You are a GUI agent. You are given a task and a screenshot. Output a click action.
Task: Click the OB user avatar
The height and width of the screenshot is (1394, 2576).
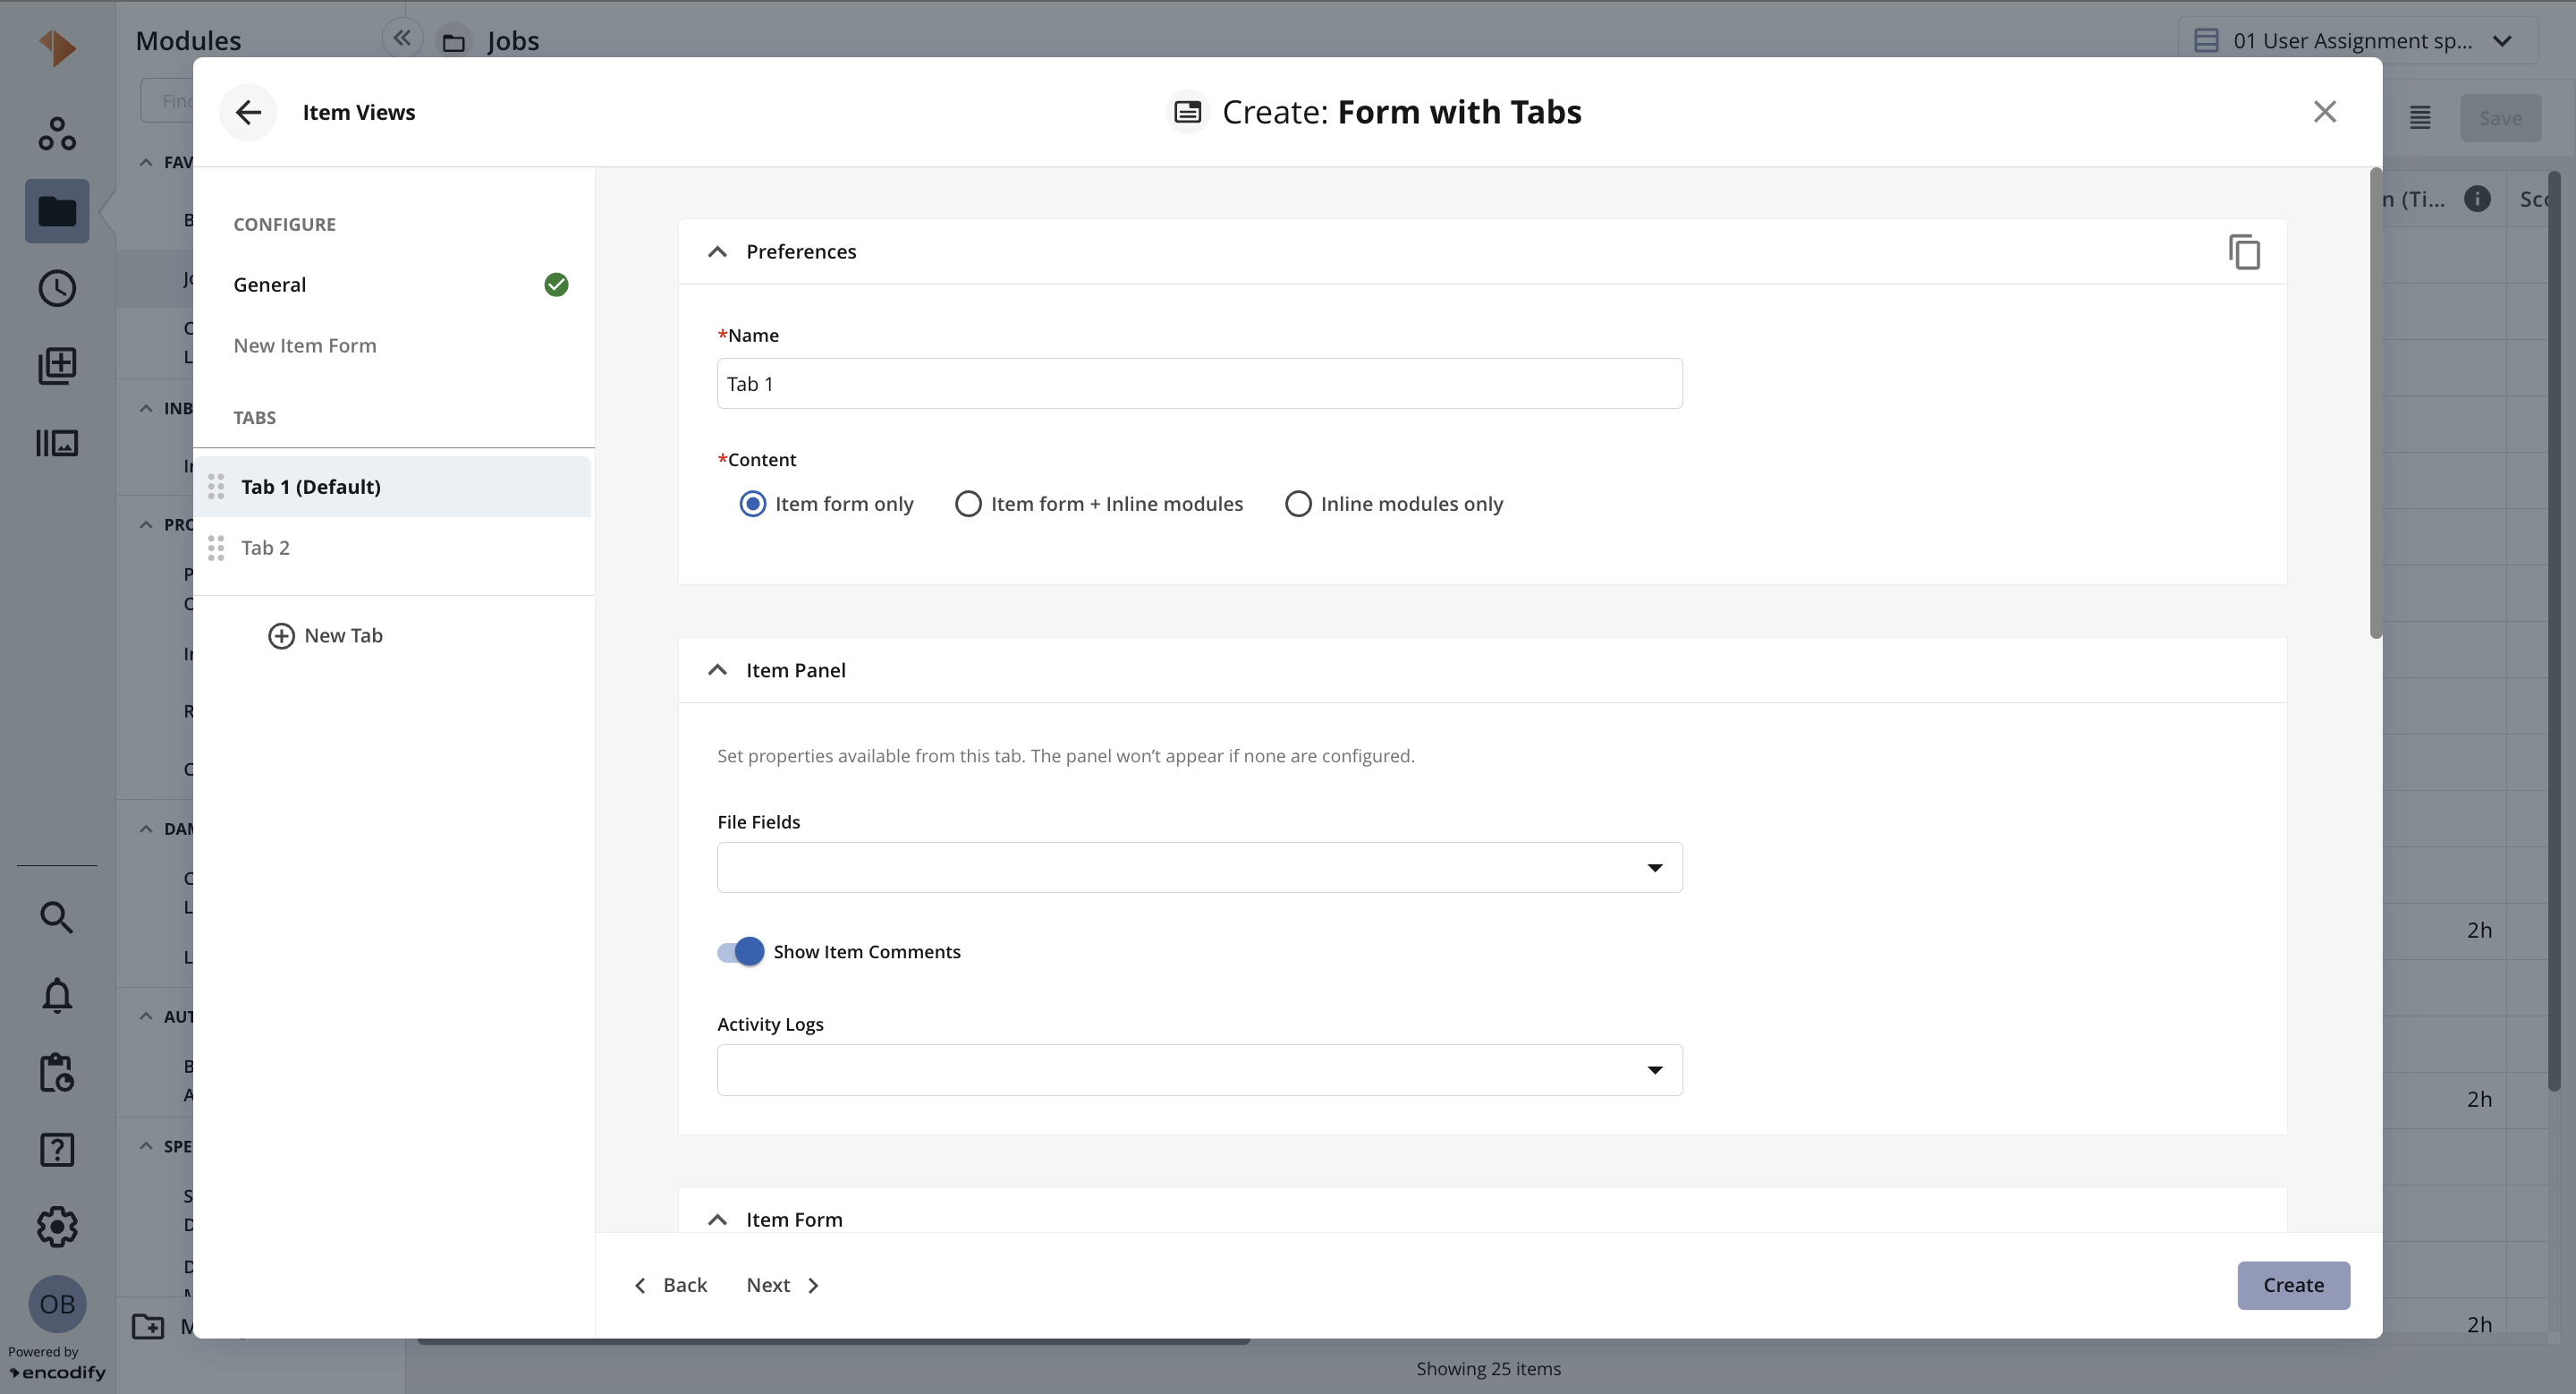(x=57, y=1304)
